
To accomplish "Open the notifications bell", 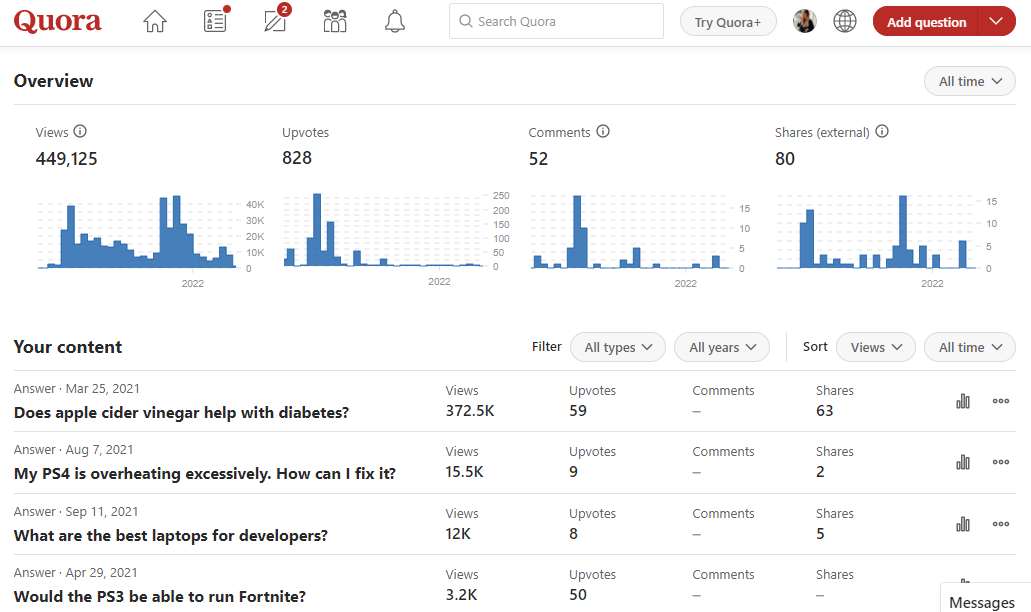I will (x=395, y=22).
